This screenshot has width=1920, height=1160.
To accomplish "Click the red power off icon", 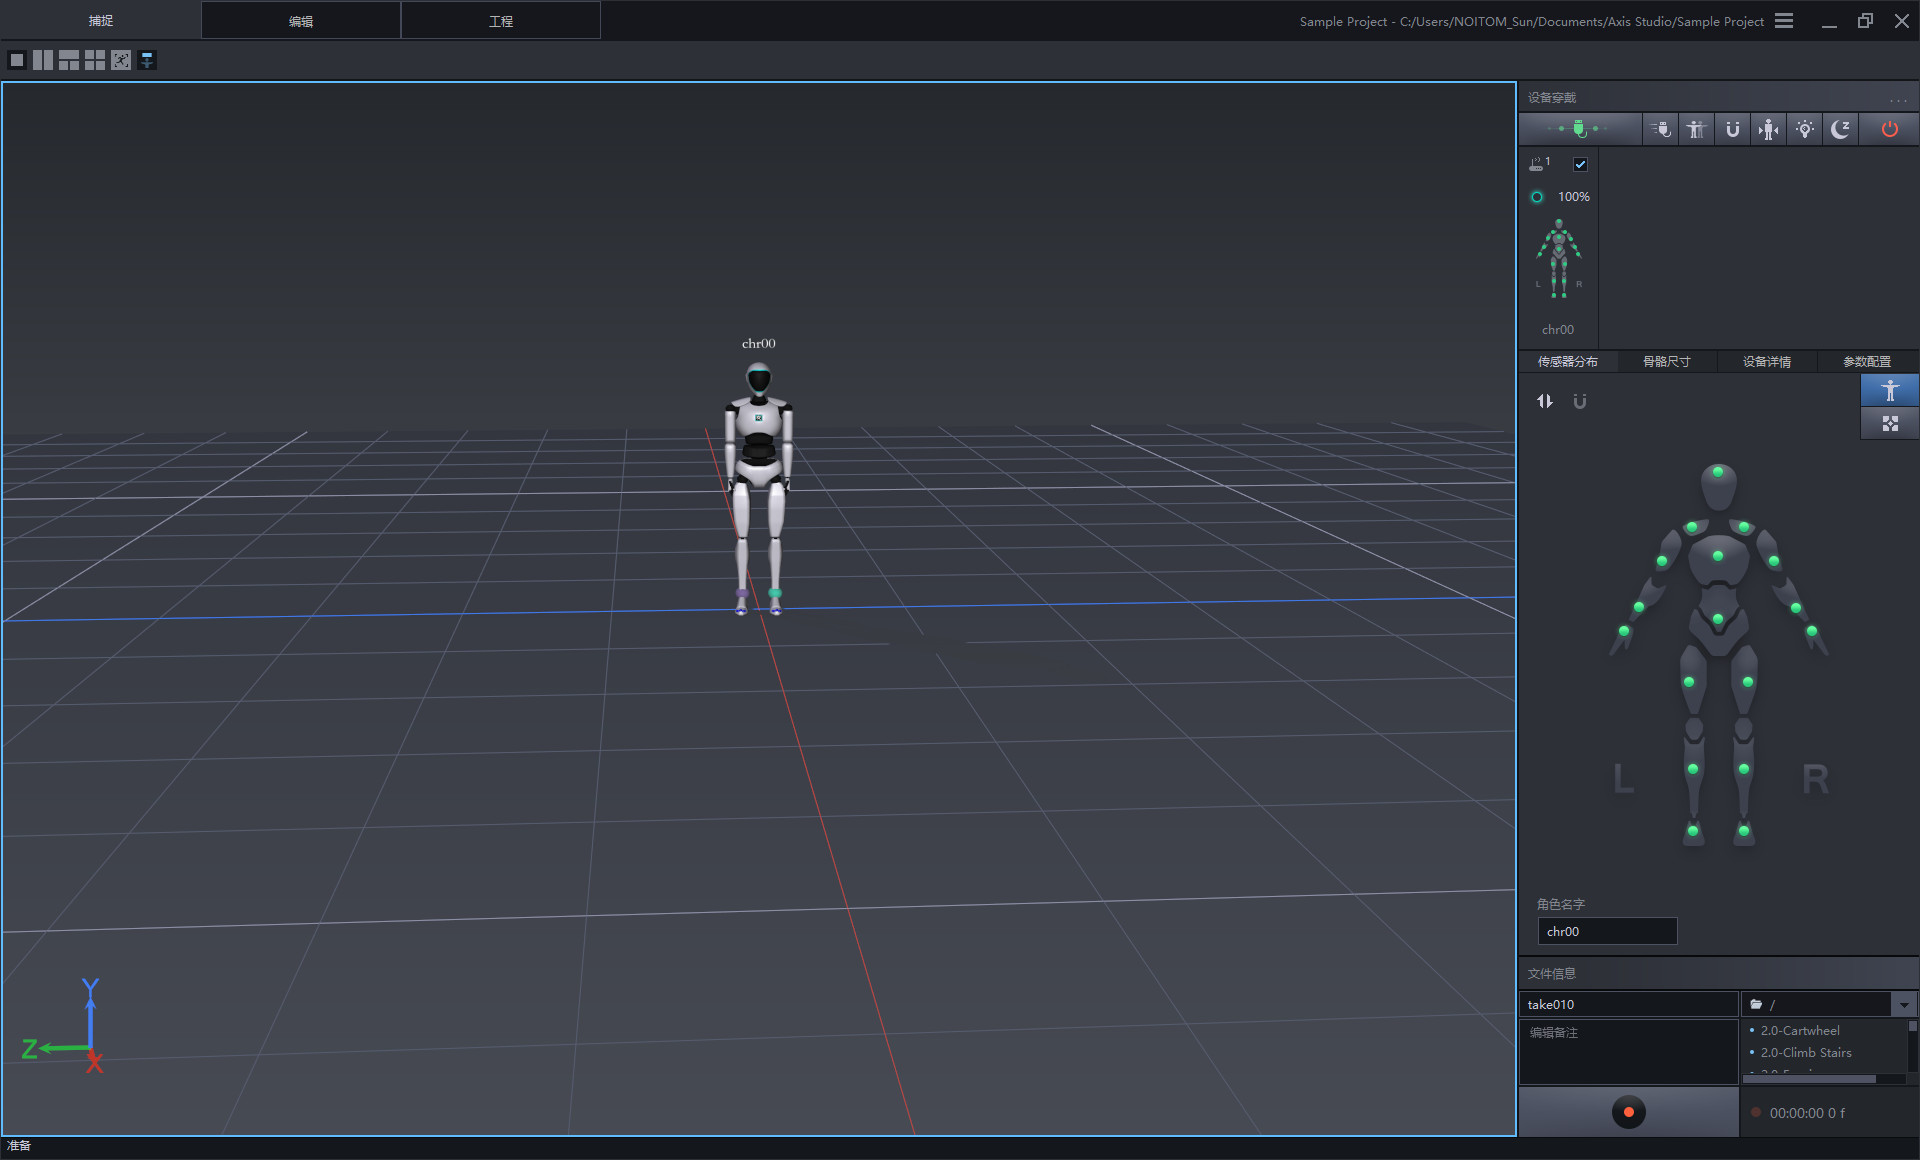I will click(1889, 129).
